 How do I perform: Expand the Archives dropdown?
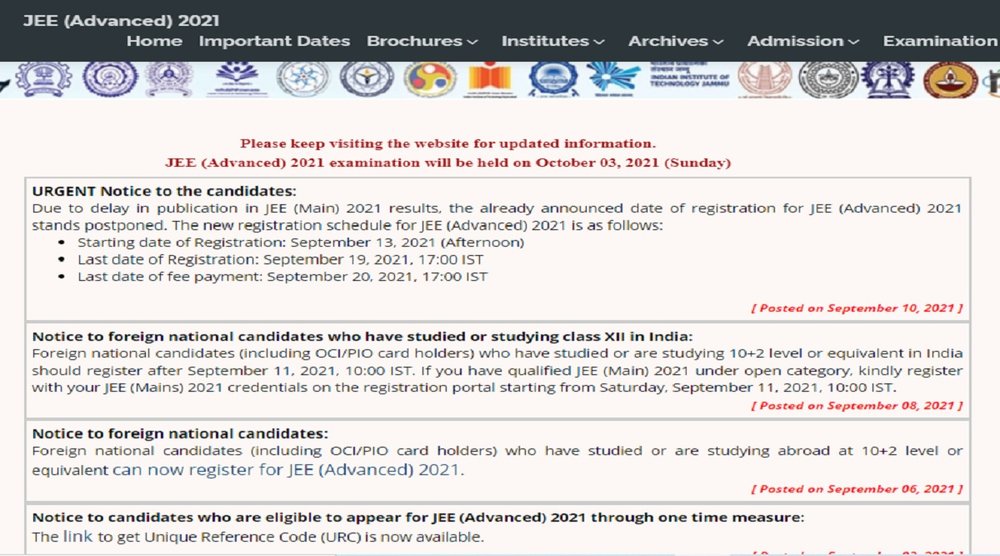(x=675, y=41)
